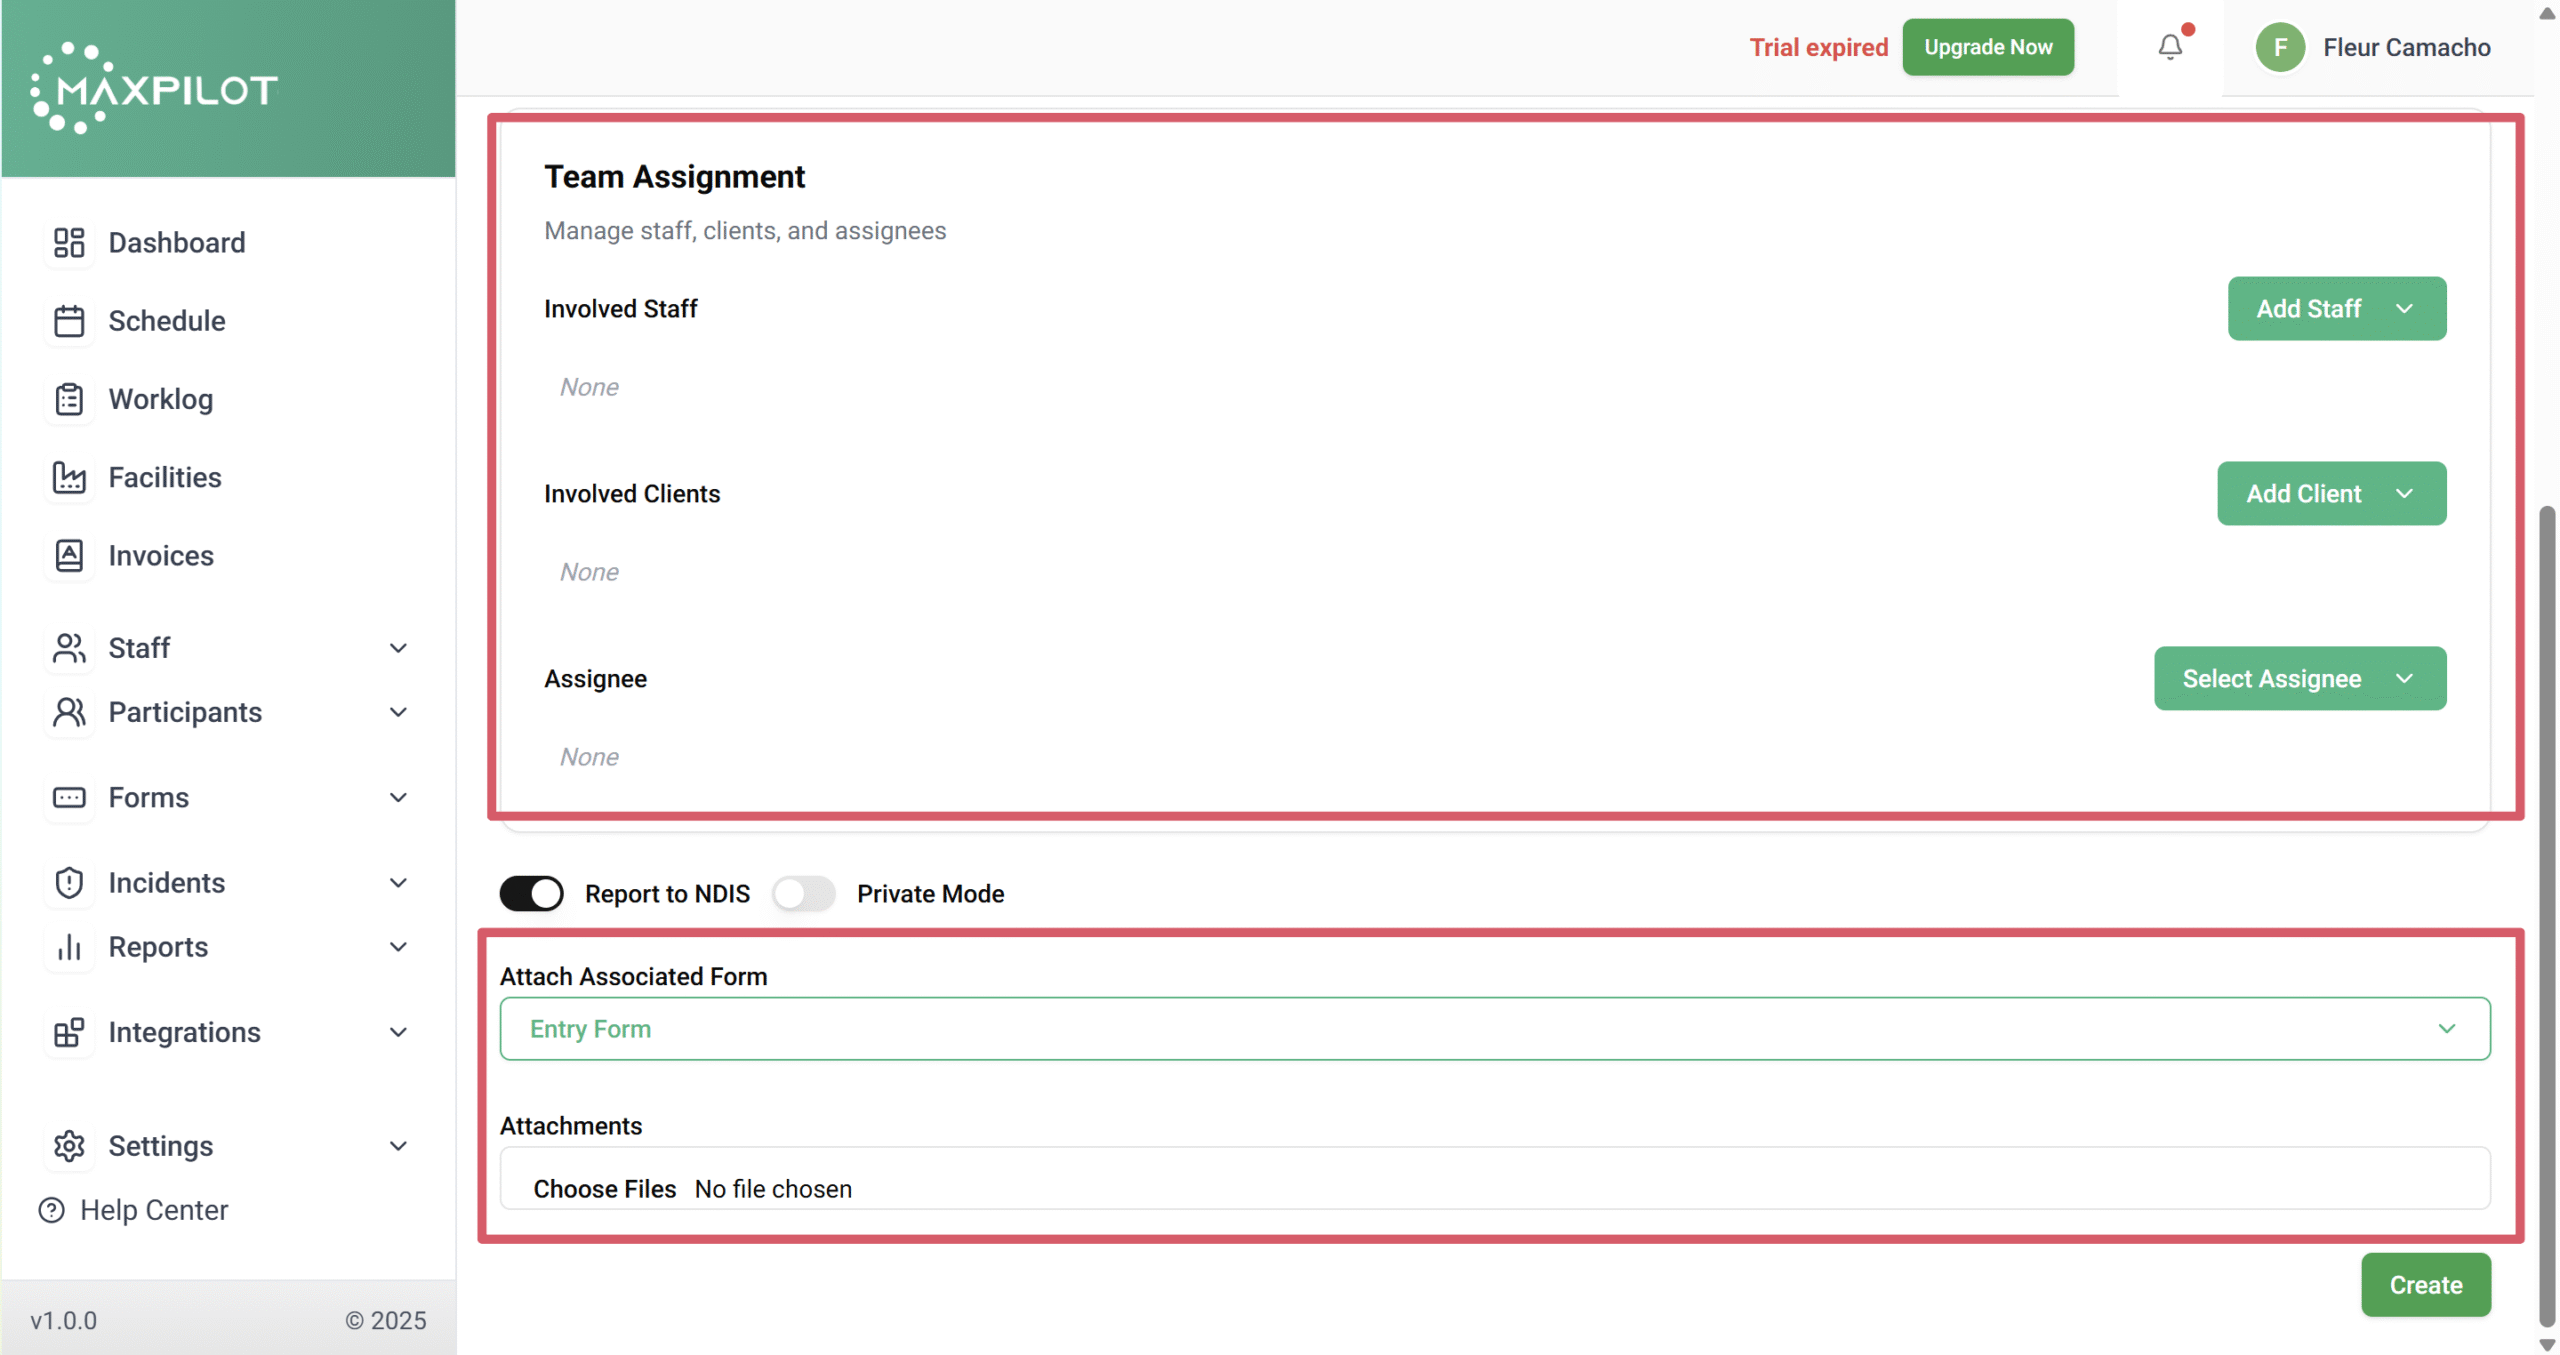This screenshot has width=2560, height=1355.
Task: Click the user avatar F icon
Action: pyautogui.click(x=2280, y=47)
